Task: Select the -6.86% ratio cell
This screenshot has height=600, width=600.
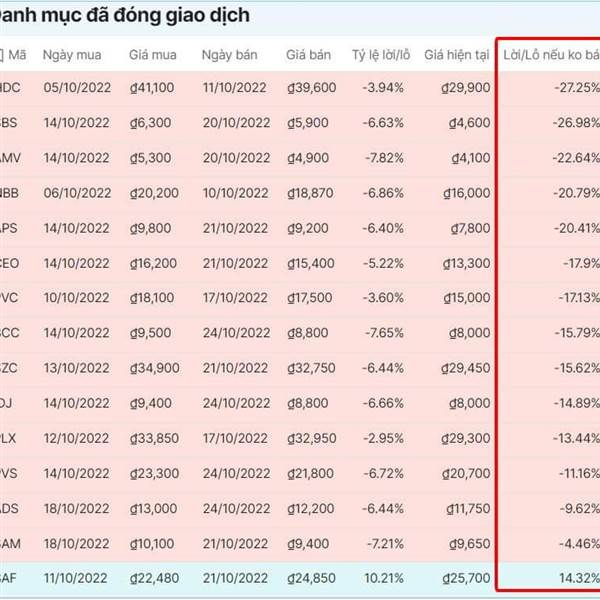Action: click(383, 193)
